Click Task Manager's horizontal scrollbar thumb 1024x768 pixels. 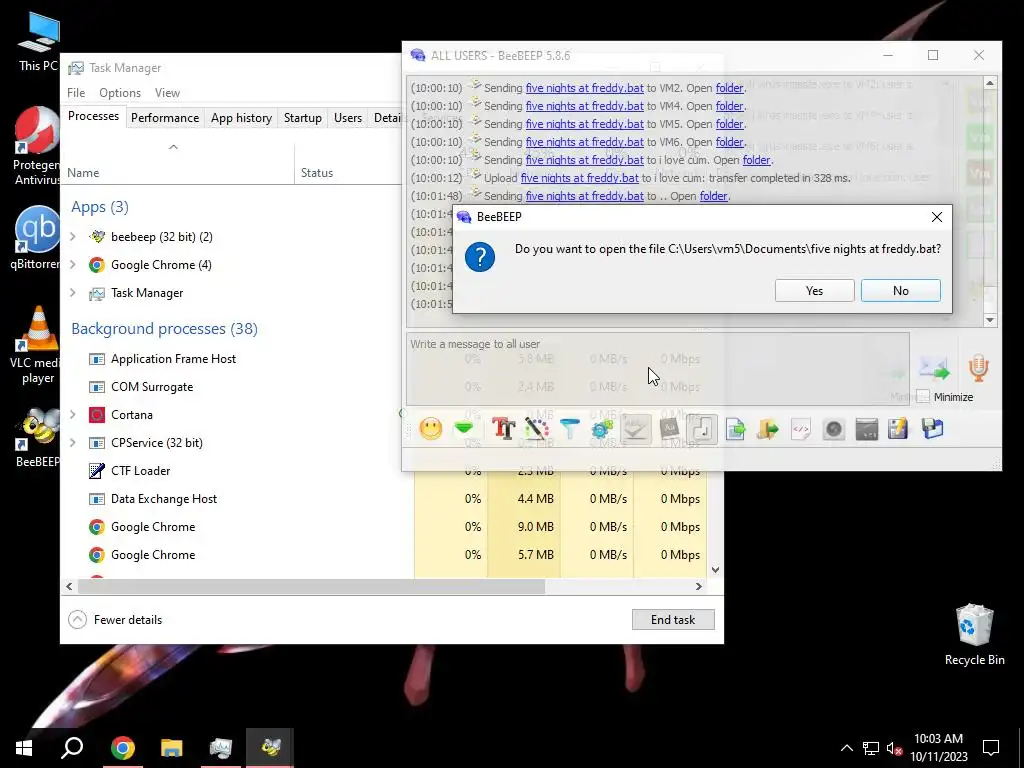point(312,586)
